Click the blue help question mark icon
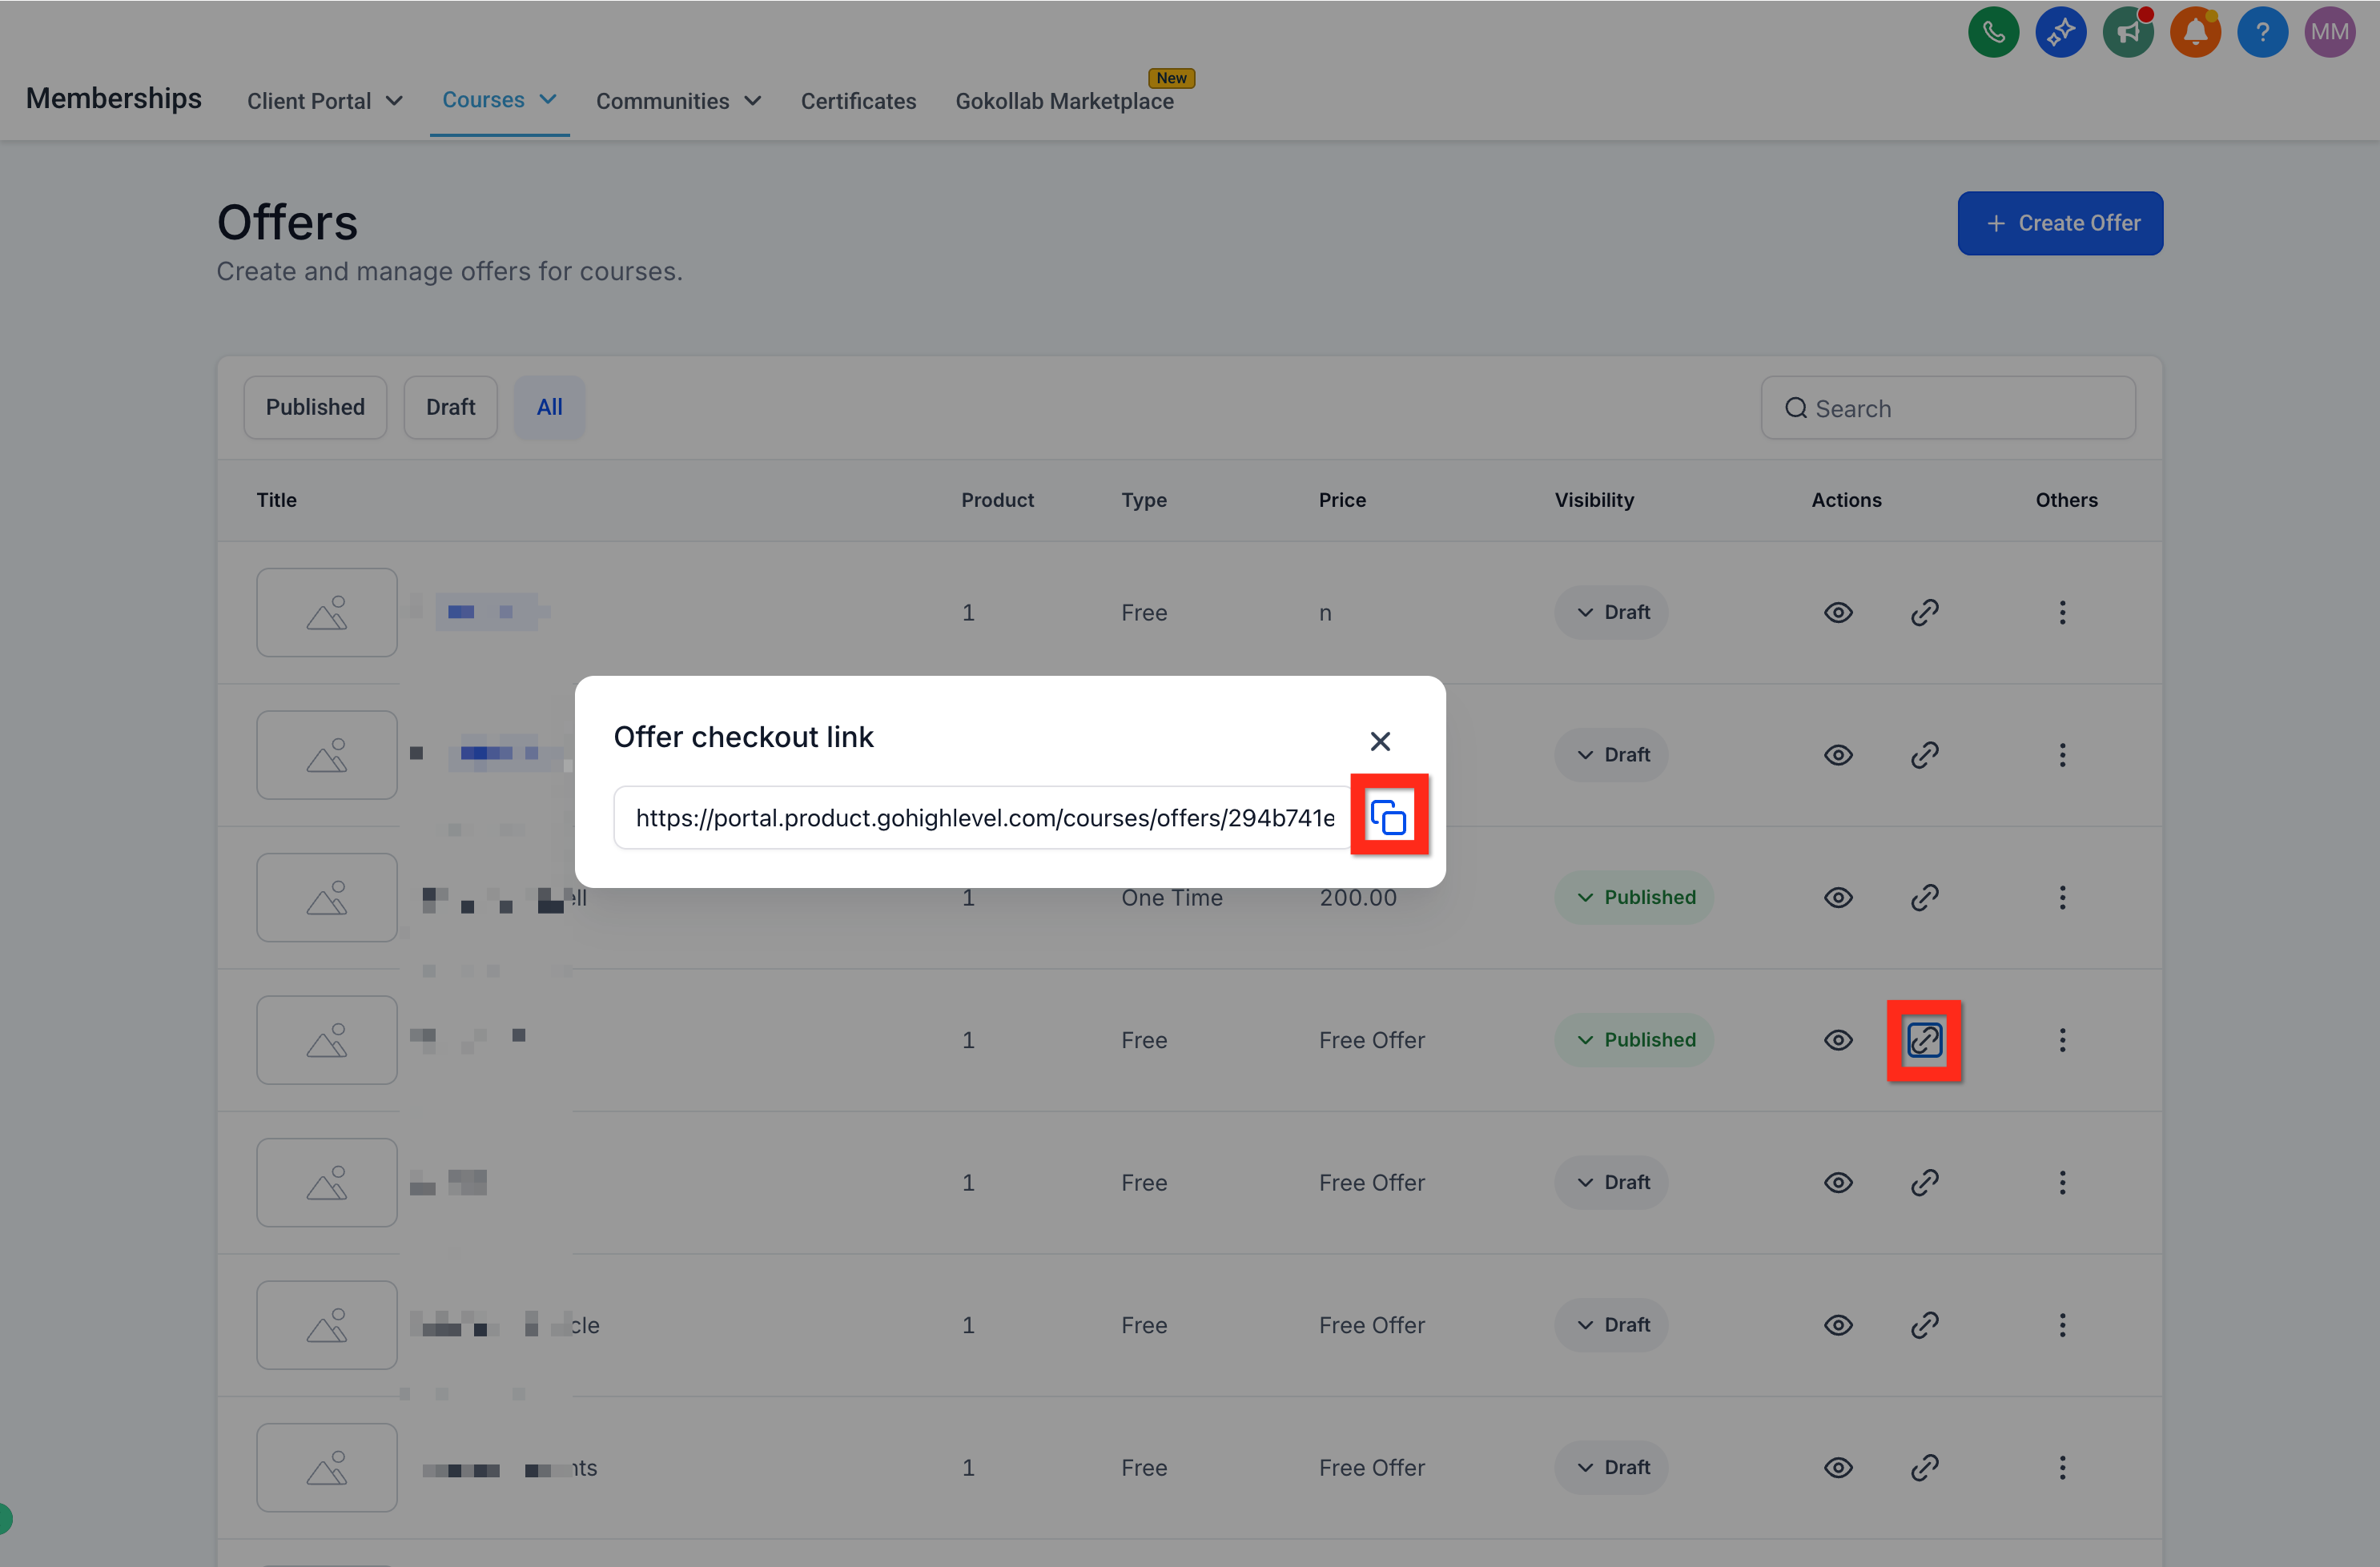 2262,32
